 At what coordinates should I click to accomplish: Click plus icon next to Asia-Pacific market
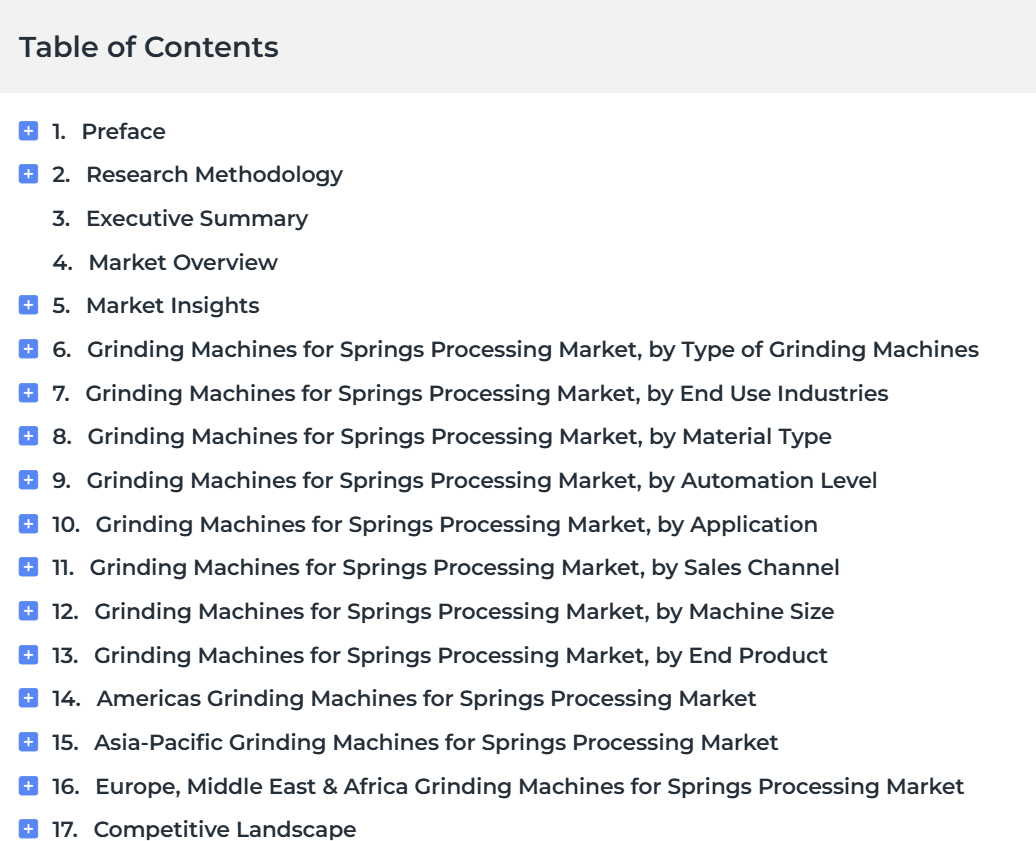click(x=28, y=742)
